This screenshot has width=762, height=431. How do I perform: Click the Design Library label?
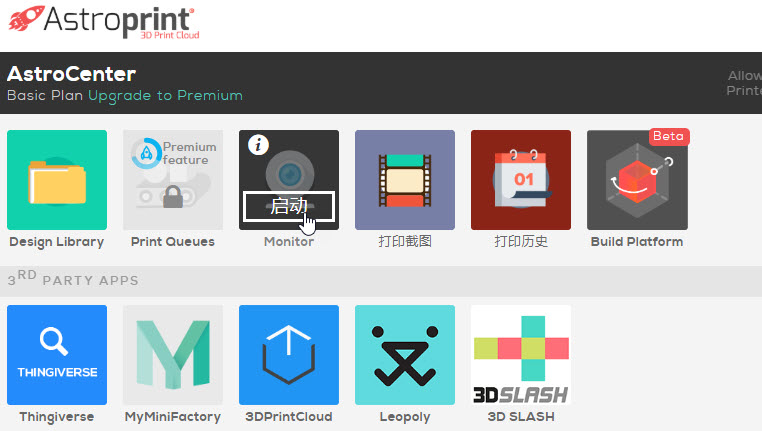coord(57,242)
